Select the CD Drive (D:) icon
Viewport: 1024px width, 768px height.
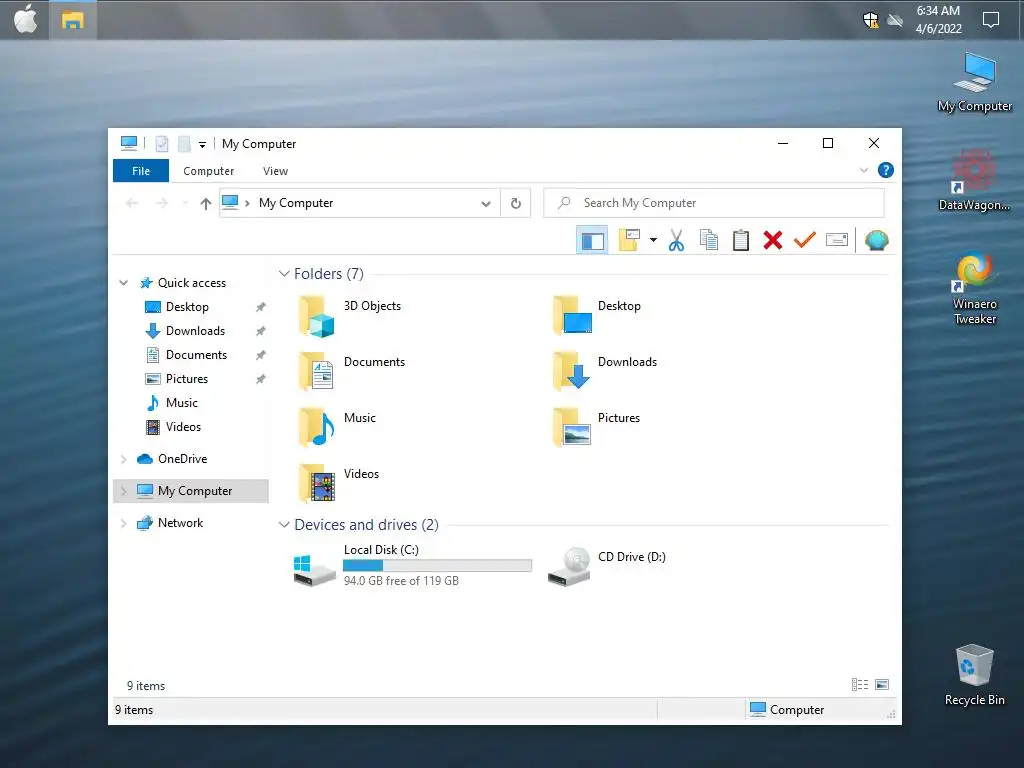click(x=569, y=567)
